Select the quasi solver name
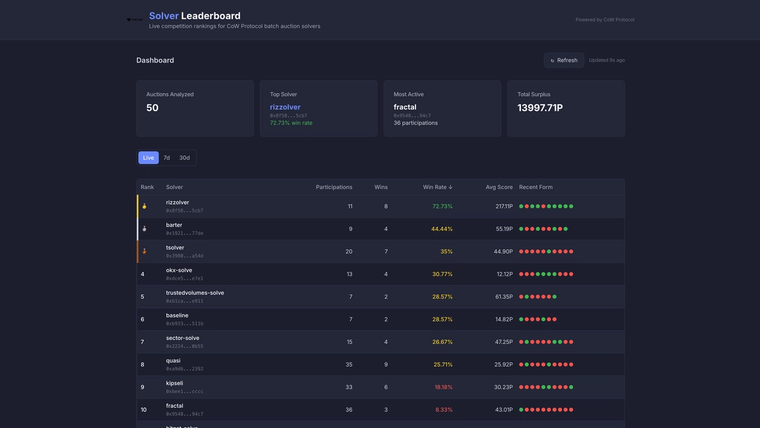760x428 pixels. (x=173, y=361)
